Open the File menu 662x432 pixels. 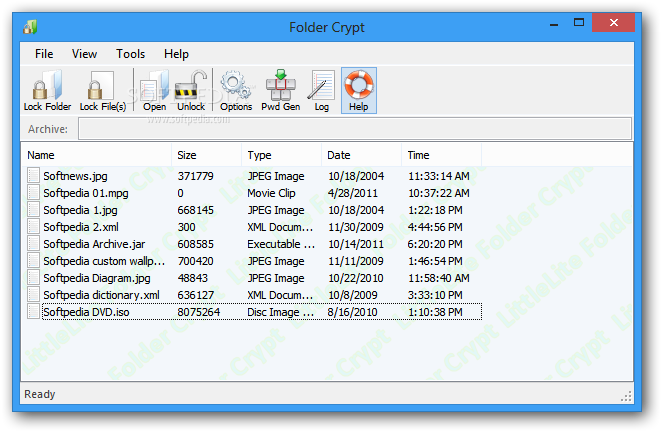[x=44, y=54]
